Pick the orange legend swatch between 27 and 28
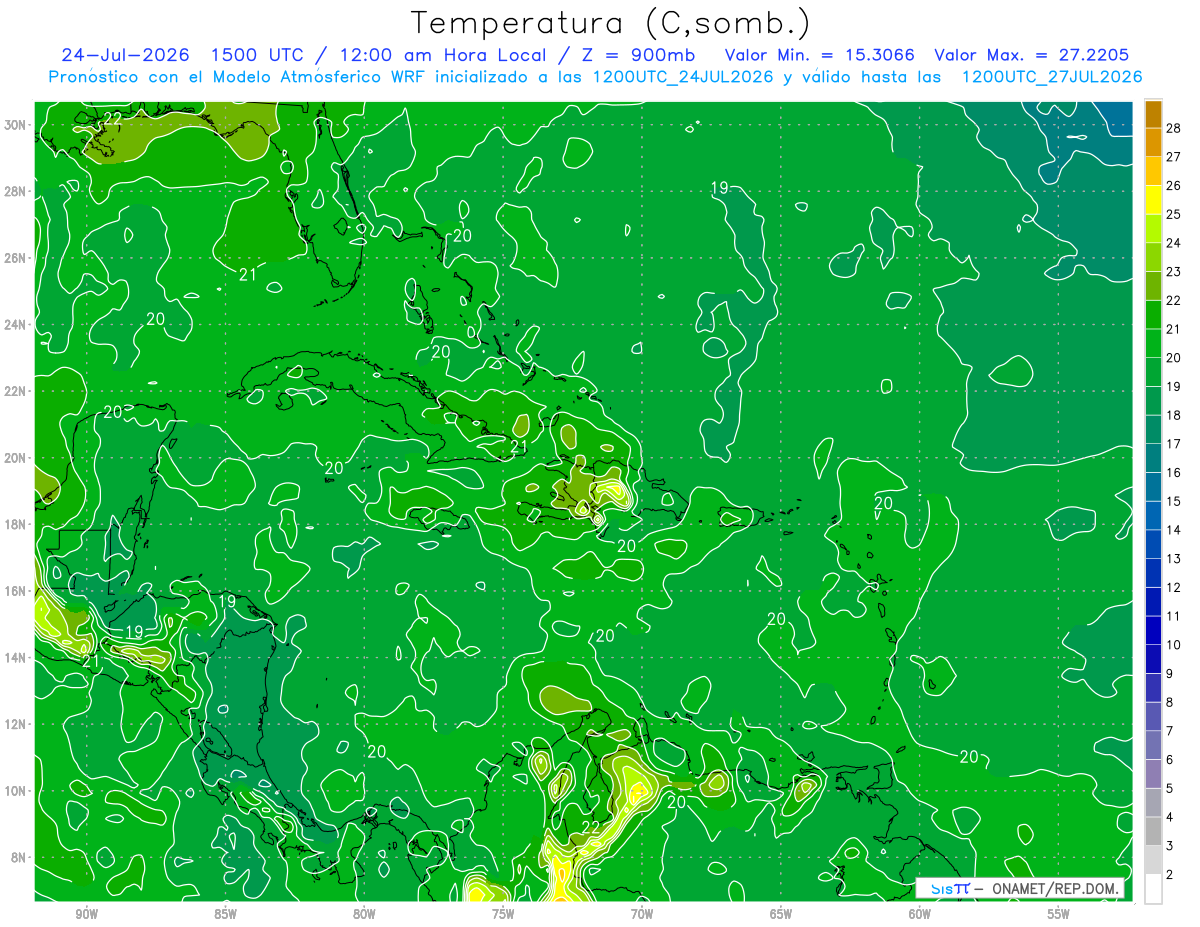1200x927 pixels. pos(1153,142)
